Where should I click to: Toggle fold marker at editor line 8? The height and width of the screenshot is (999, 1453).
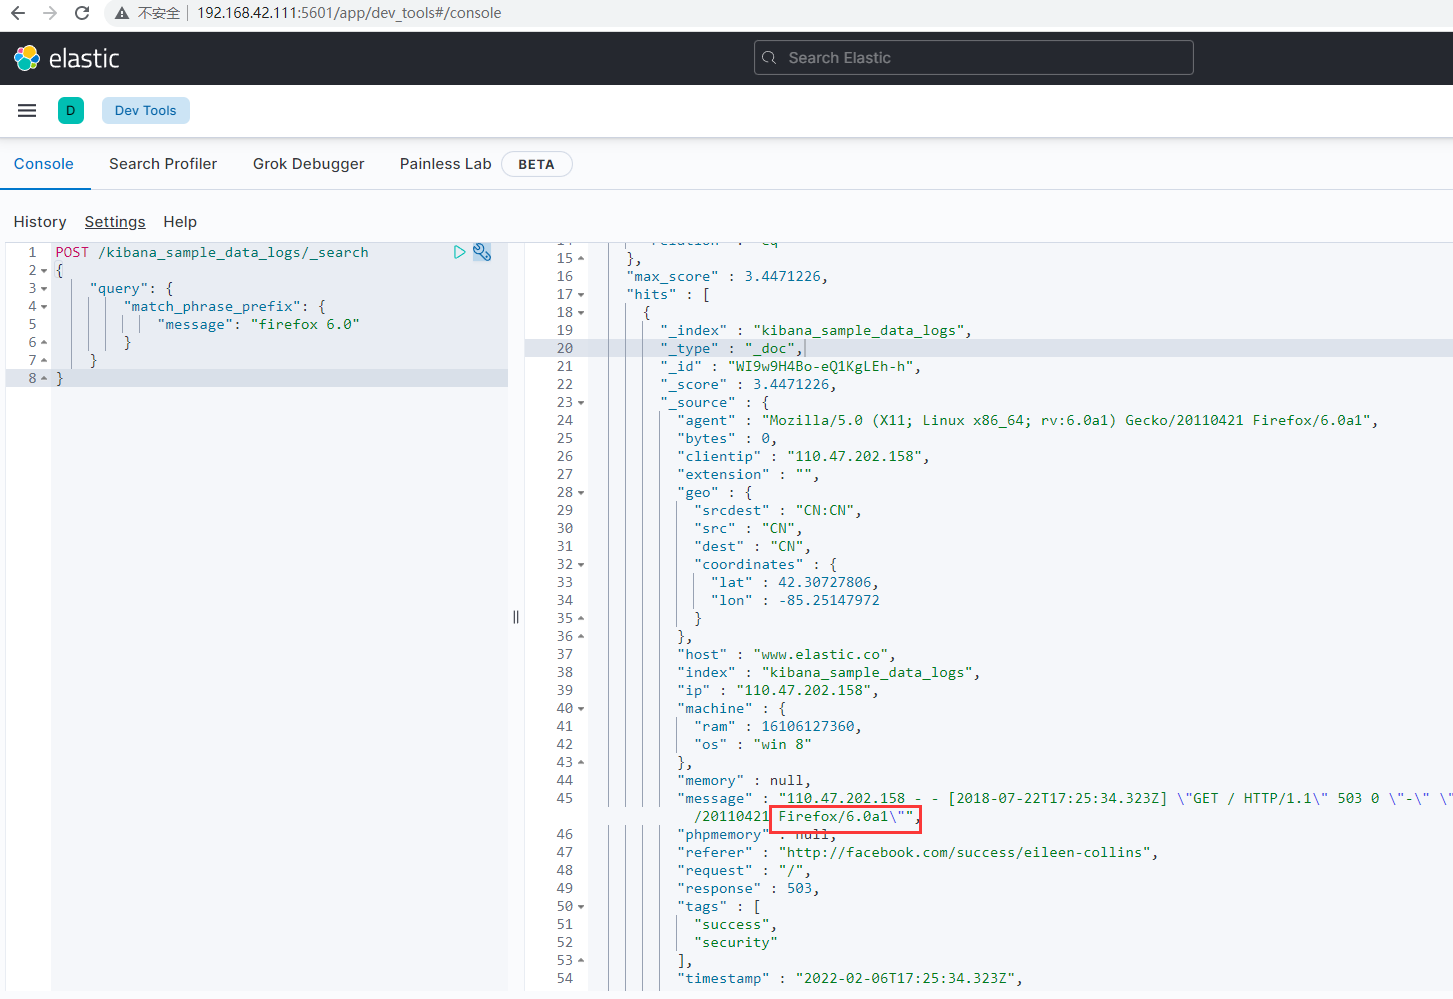pyautogui.click(x=44, y=379)
